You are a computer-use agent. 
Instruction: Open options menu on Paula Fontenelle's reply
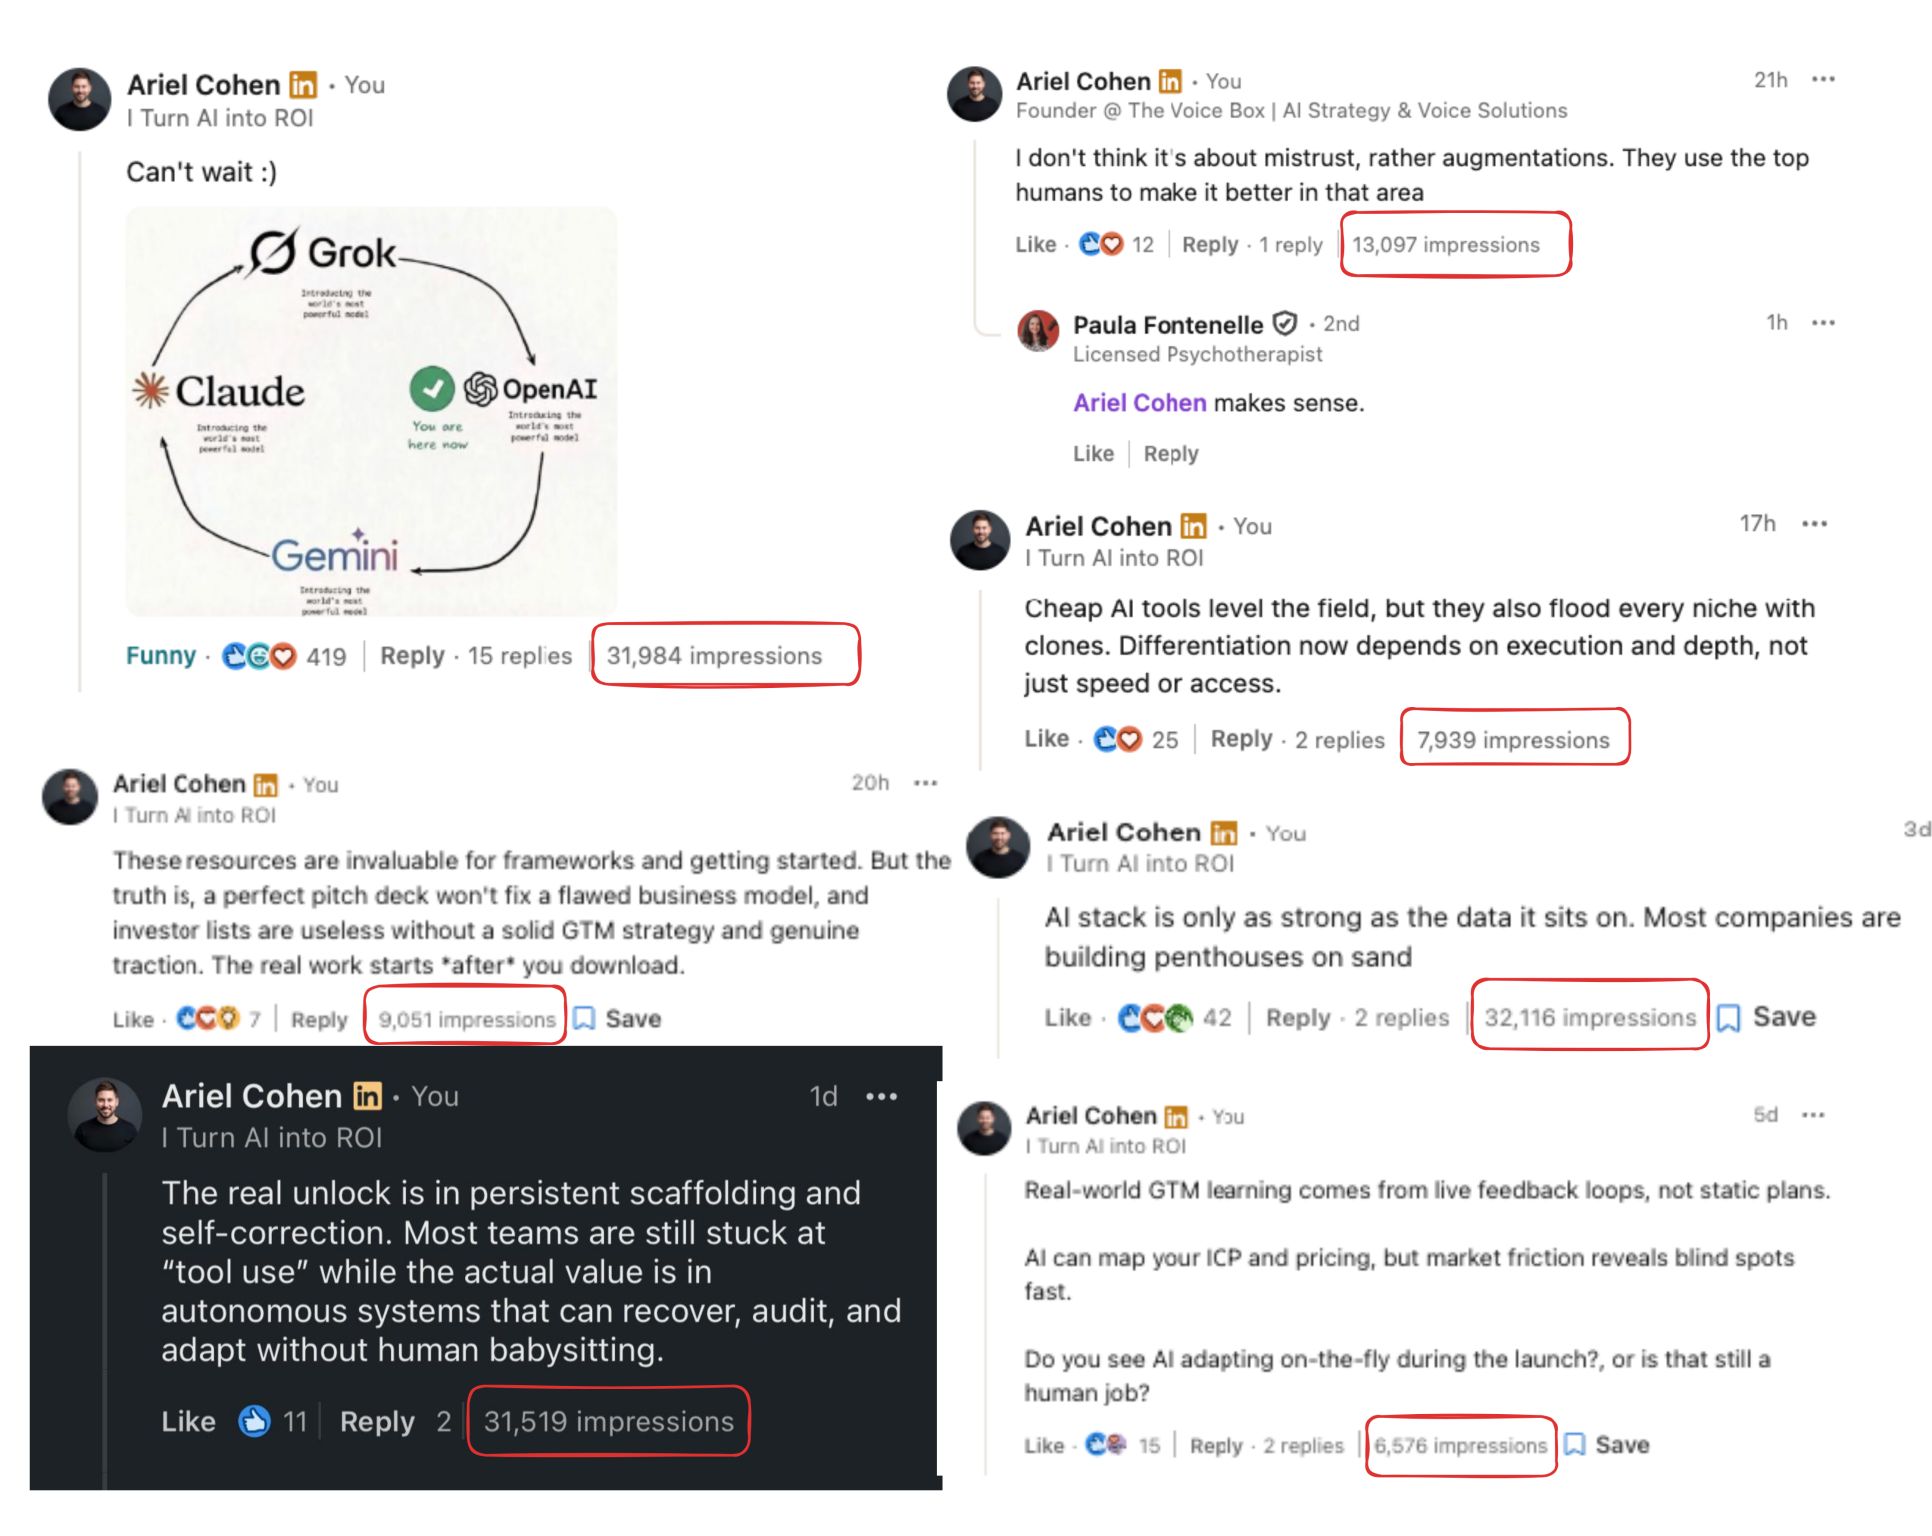tap(1823, 323)
